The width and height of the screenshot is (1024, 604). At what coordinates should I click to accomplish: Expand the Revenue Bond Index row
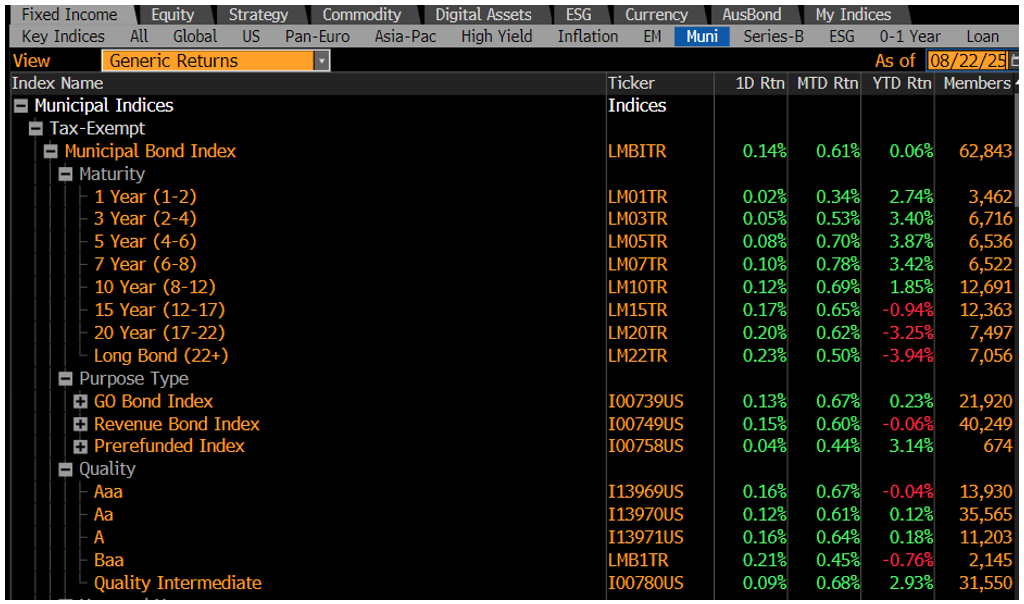point(81,425)
